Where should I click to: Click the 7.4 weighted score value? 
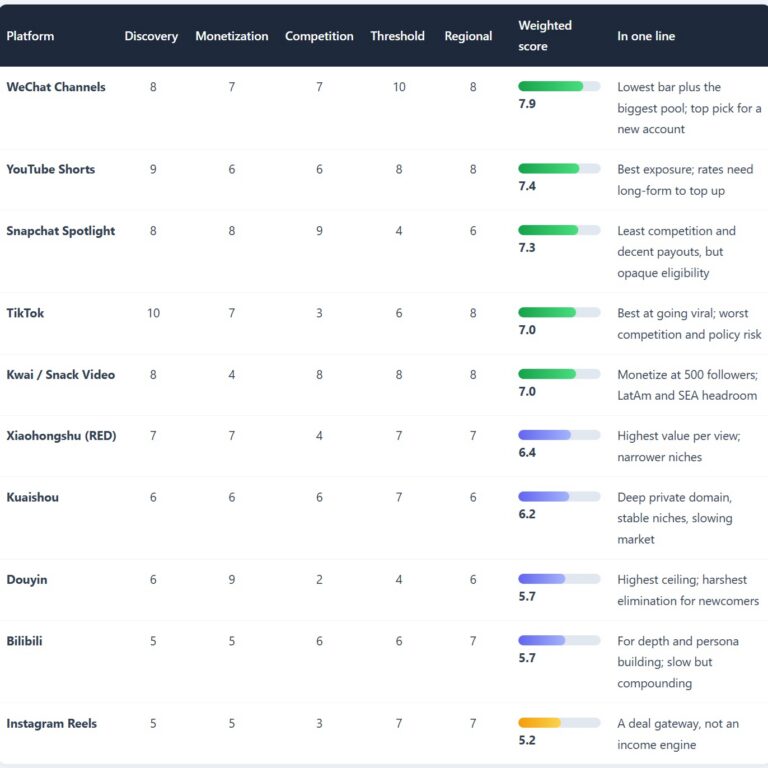[x=527, y=187]
